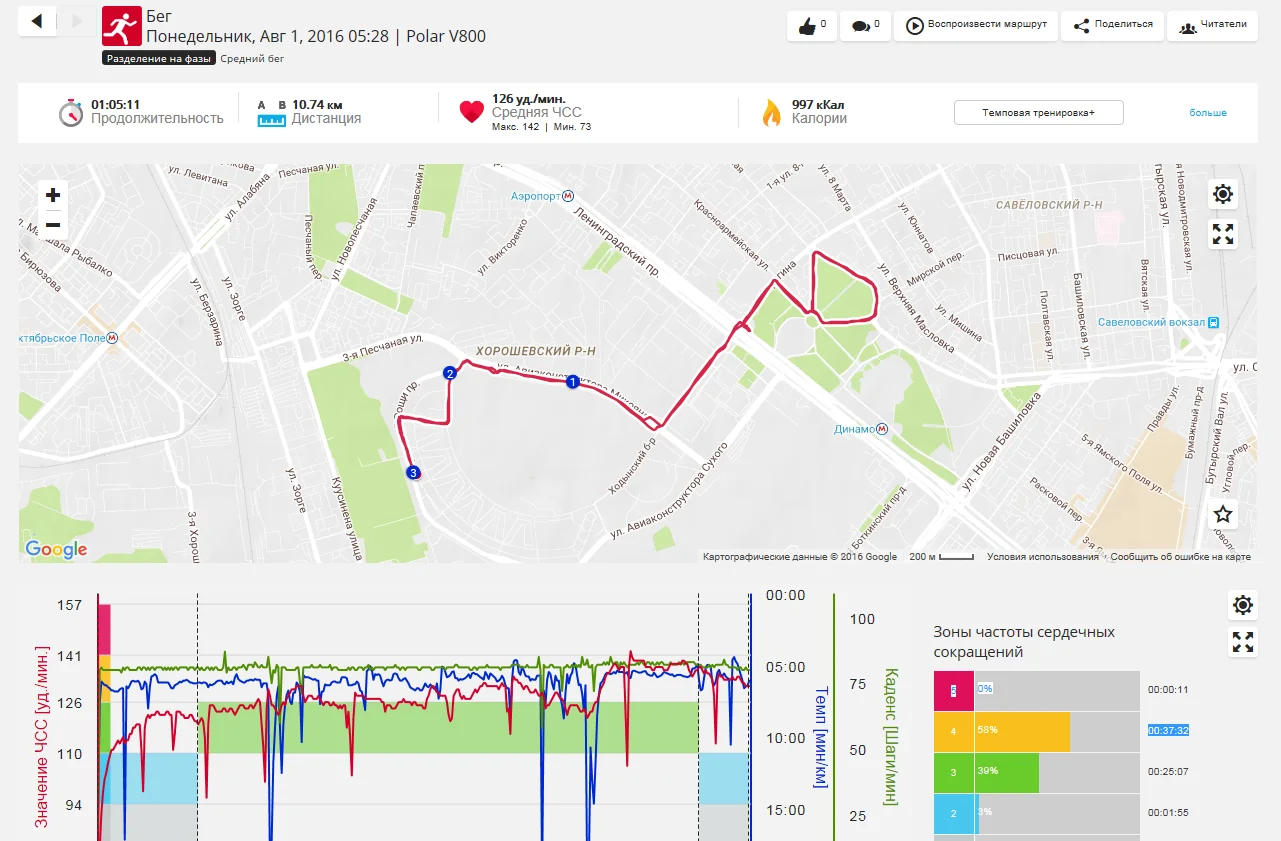Zoom in on the map
This screenshot has width=1281, height=841.
[53, 195]
